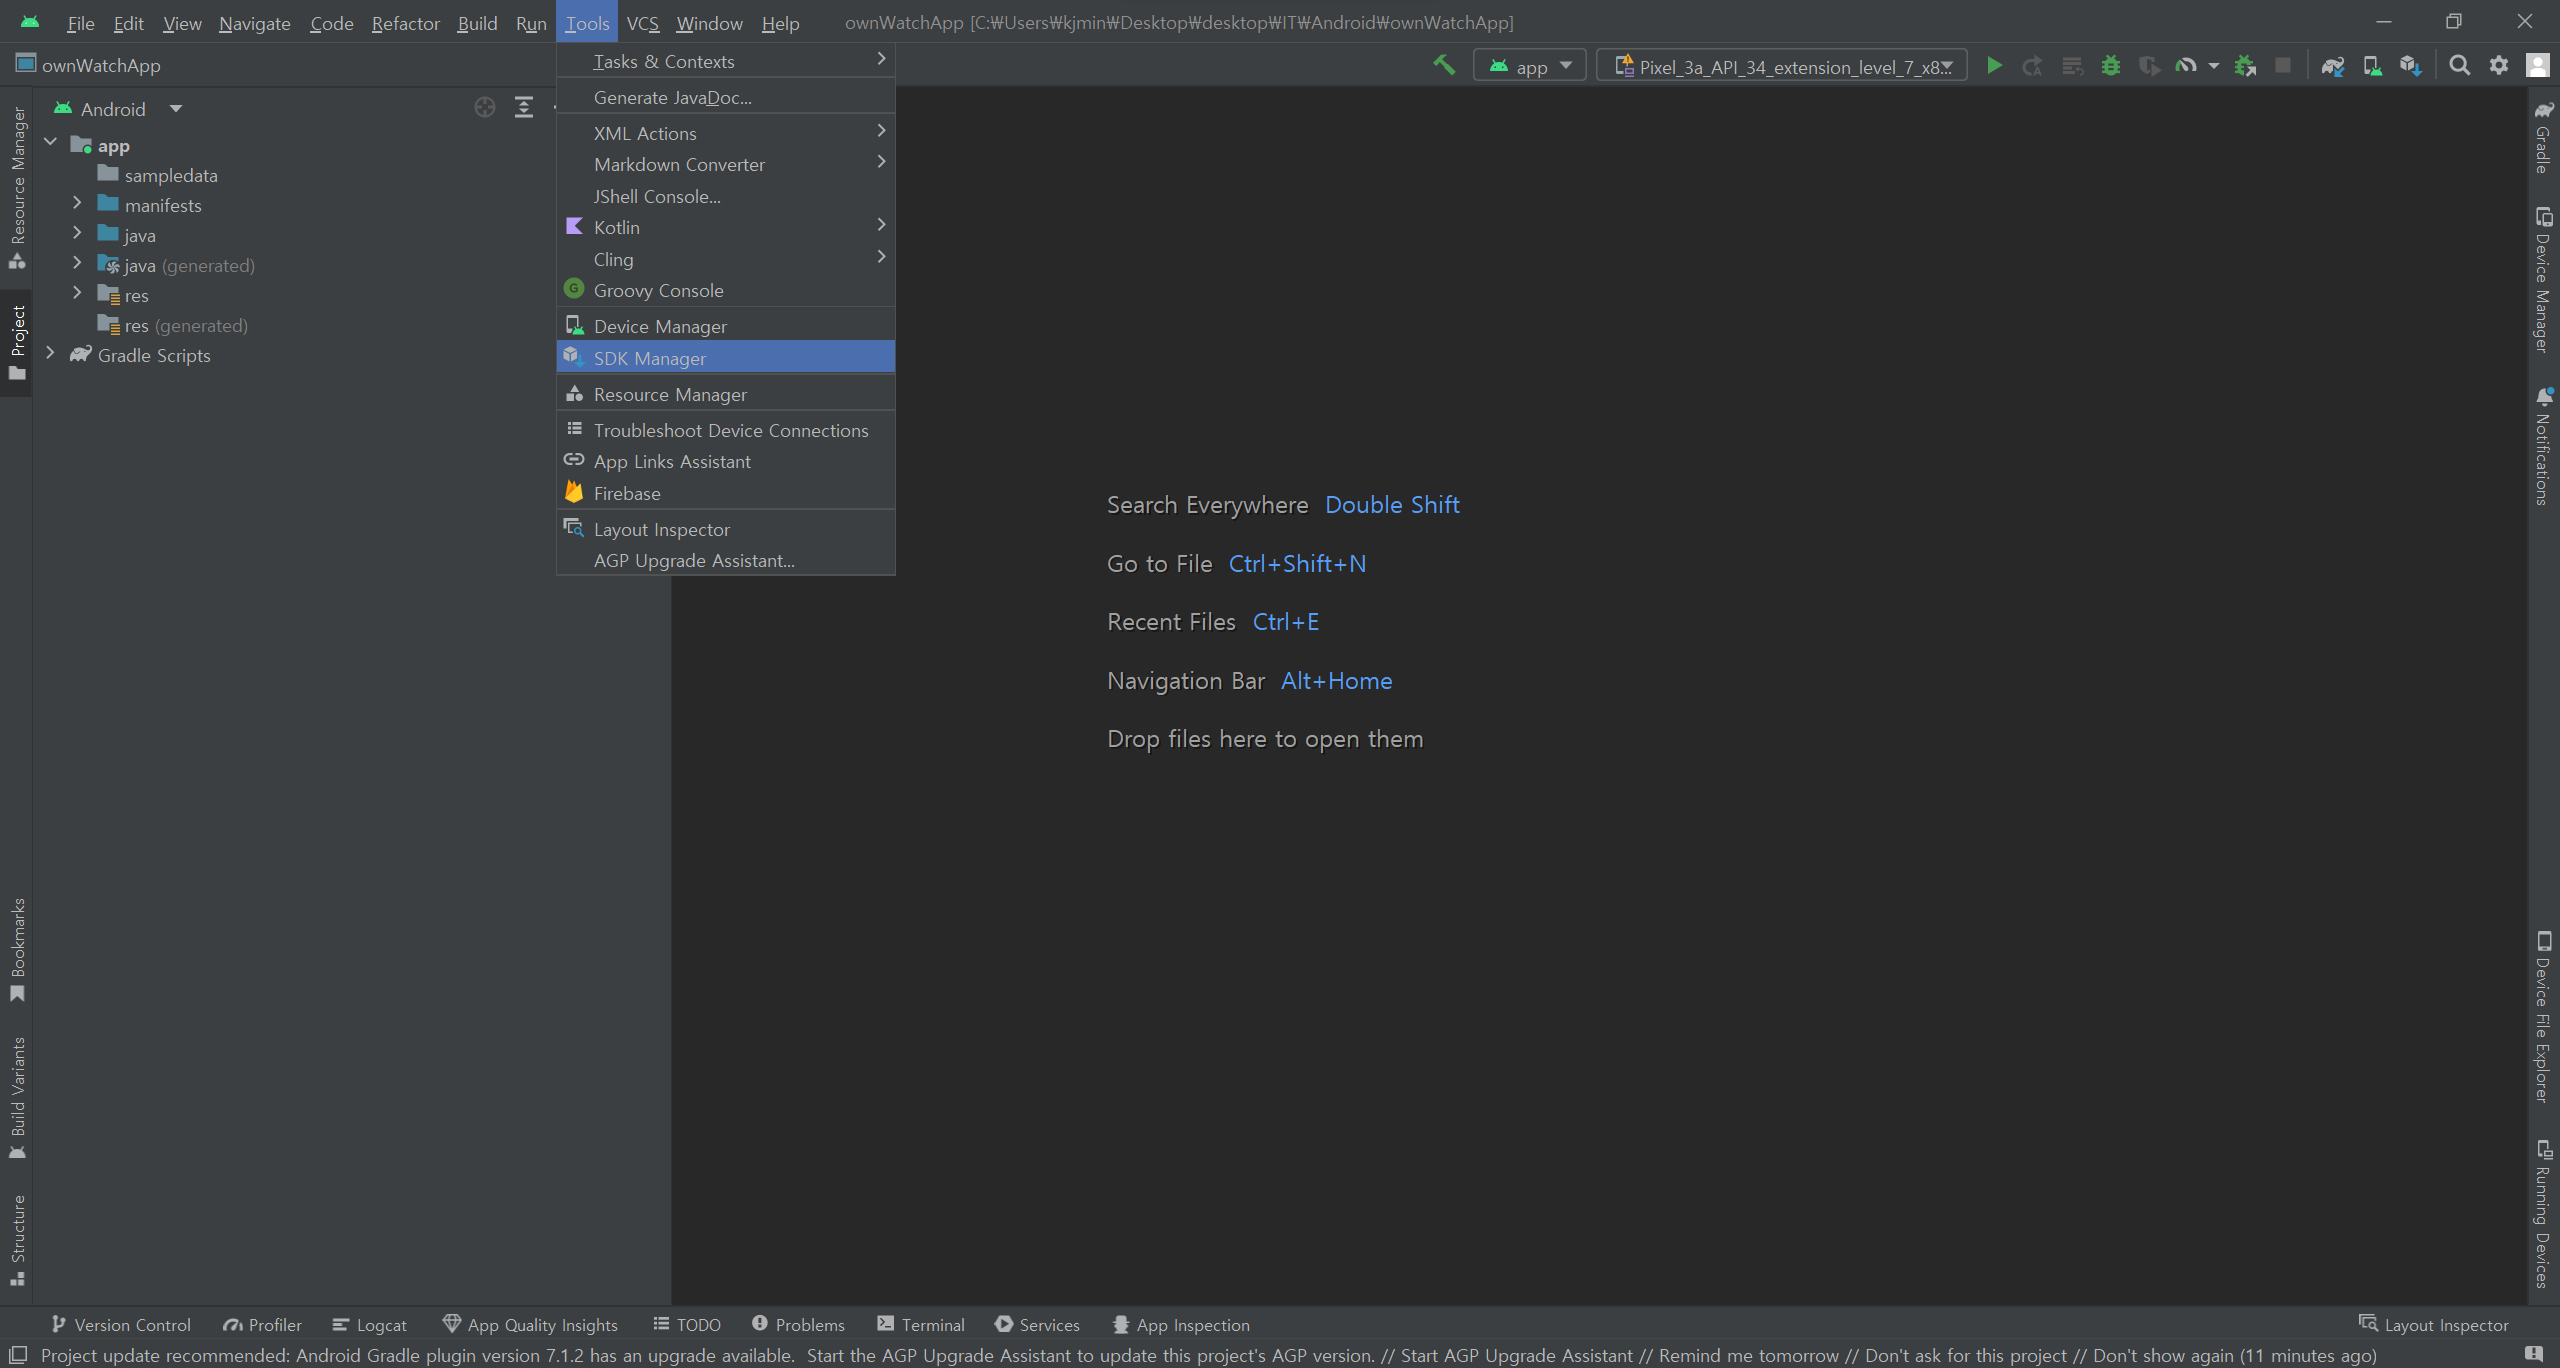Open Layout Inspector in the bottom bar
Viewport: 2560px width, 1368px height.
coord(2434,1324)
